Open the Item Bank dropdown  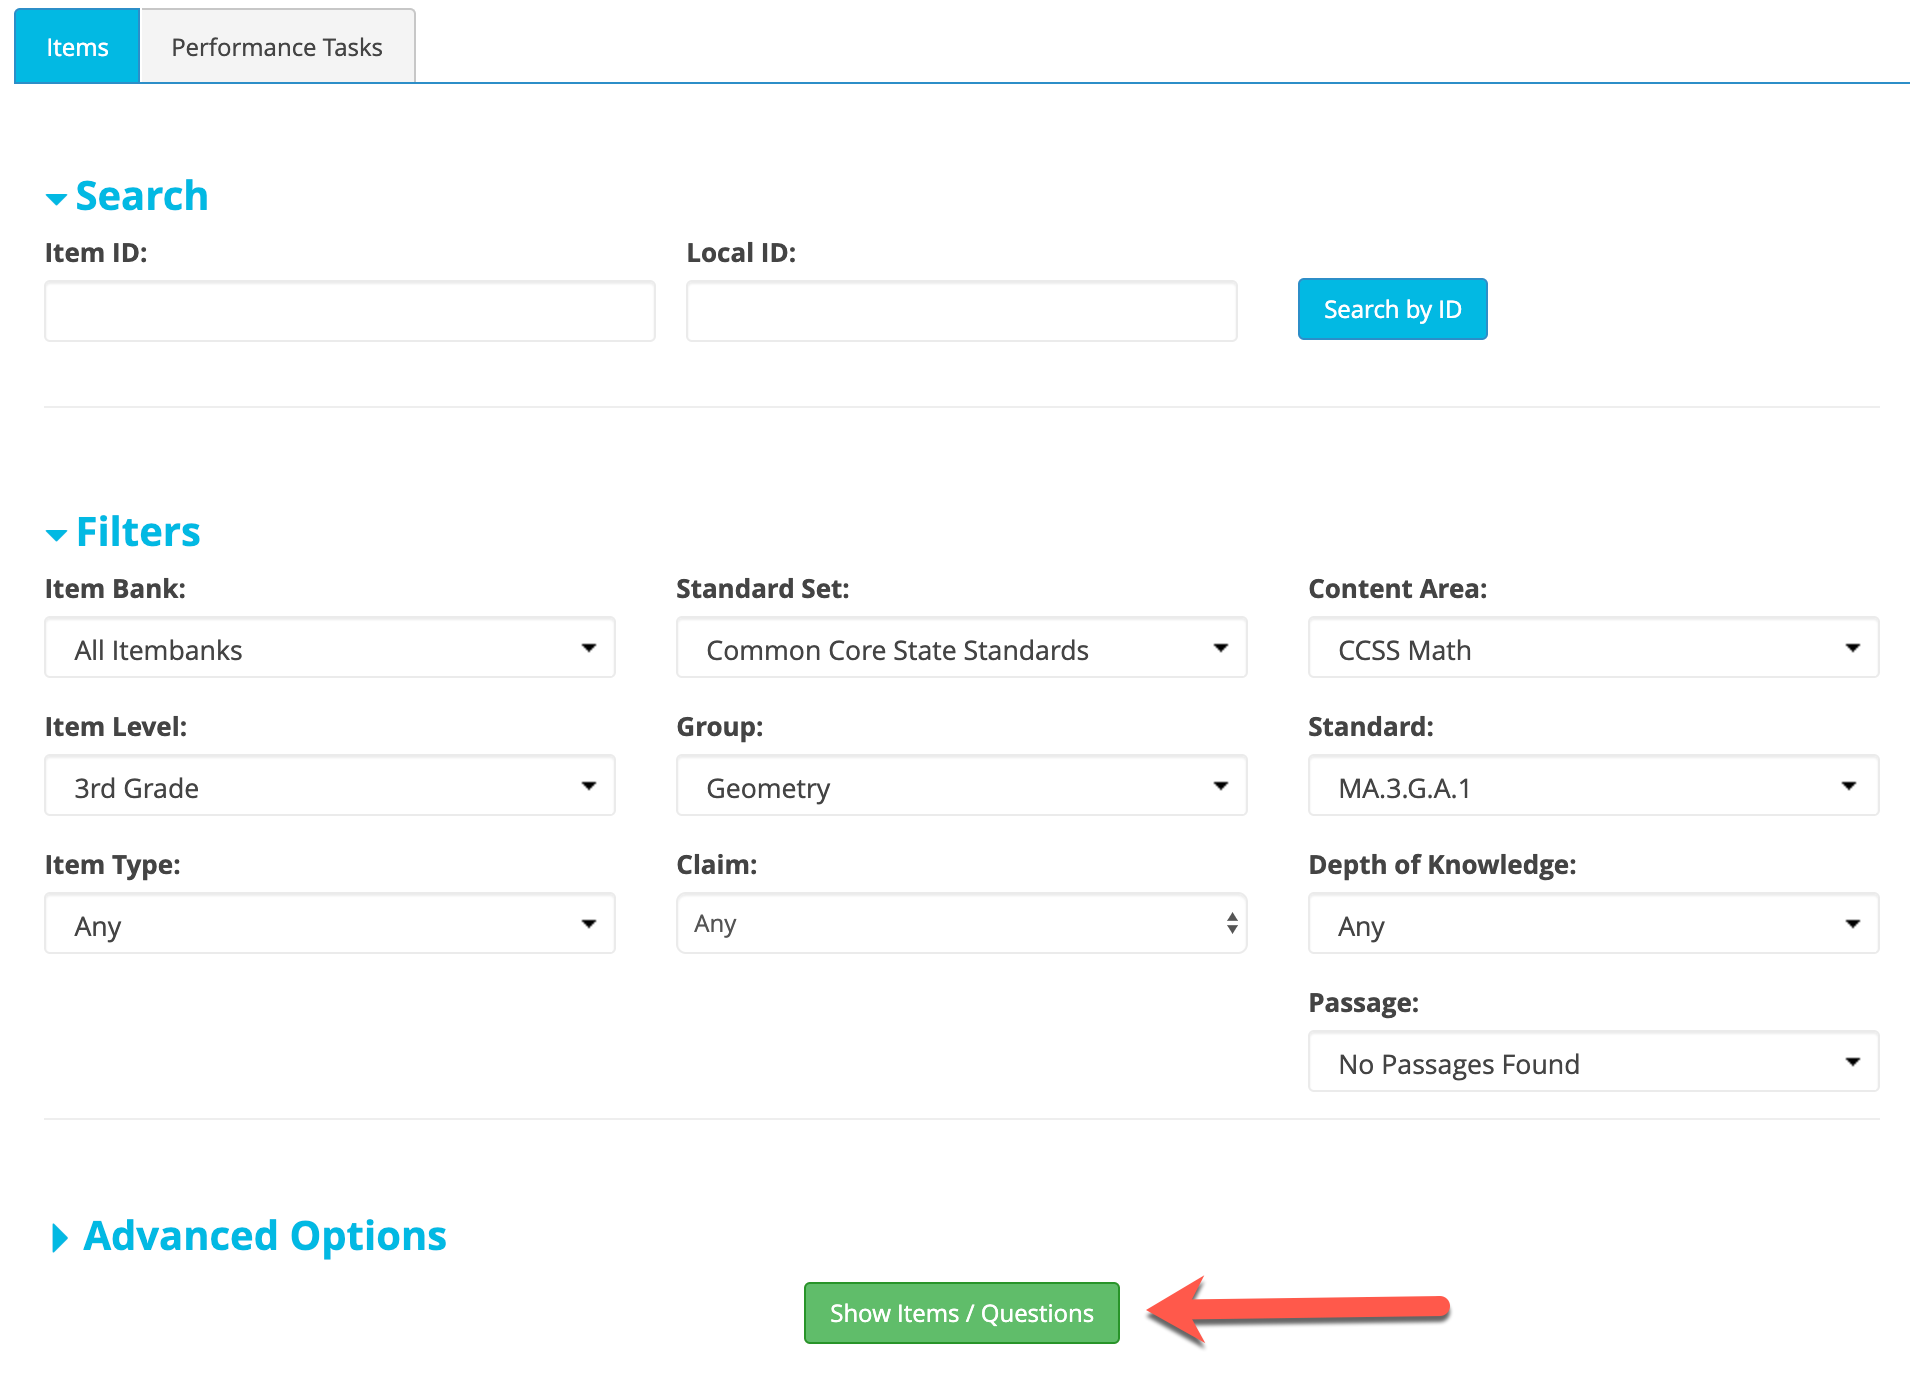[330, 648]
